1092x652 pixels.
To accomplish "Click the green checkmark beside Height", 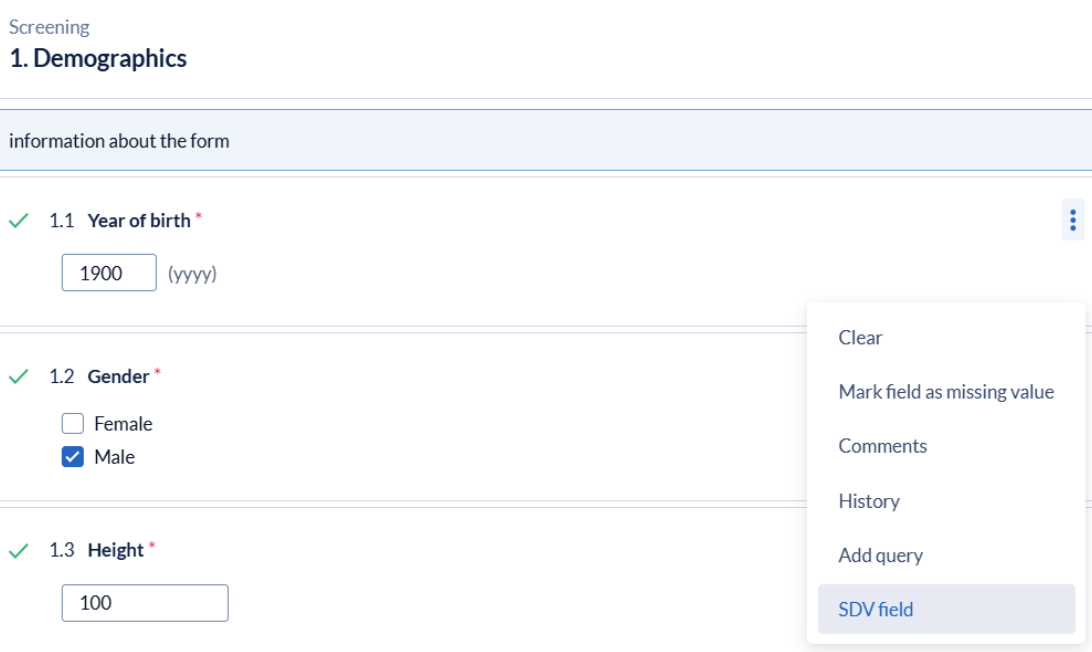I will click(18, 551).
